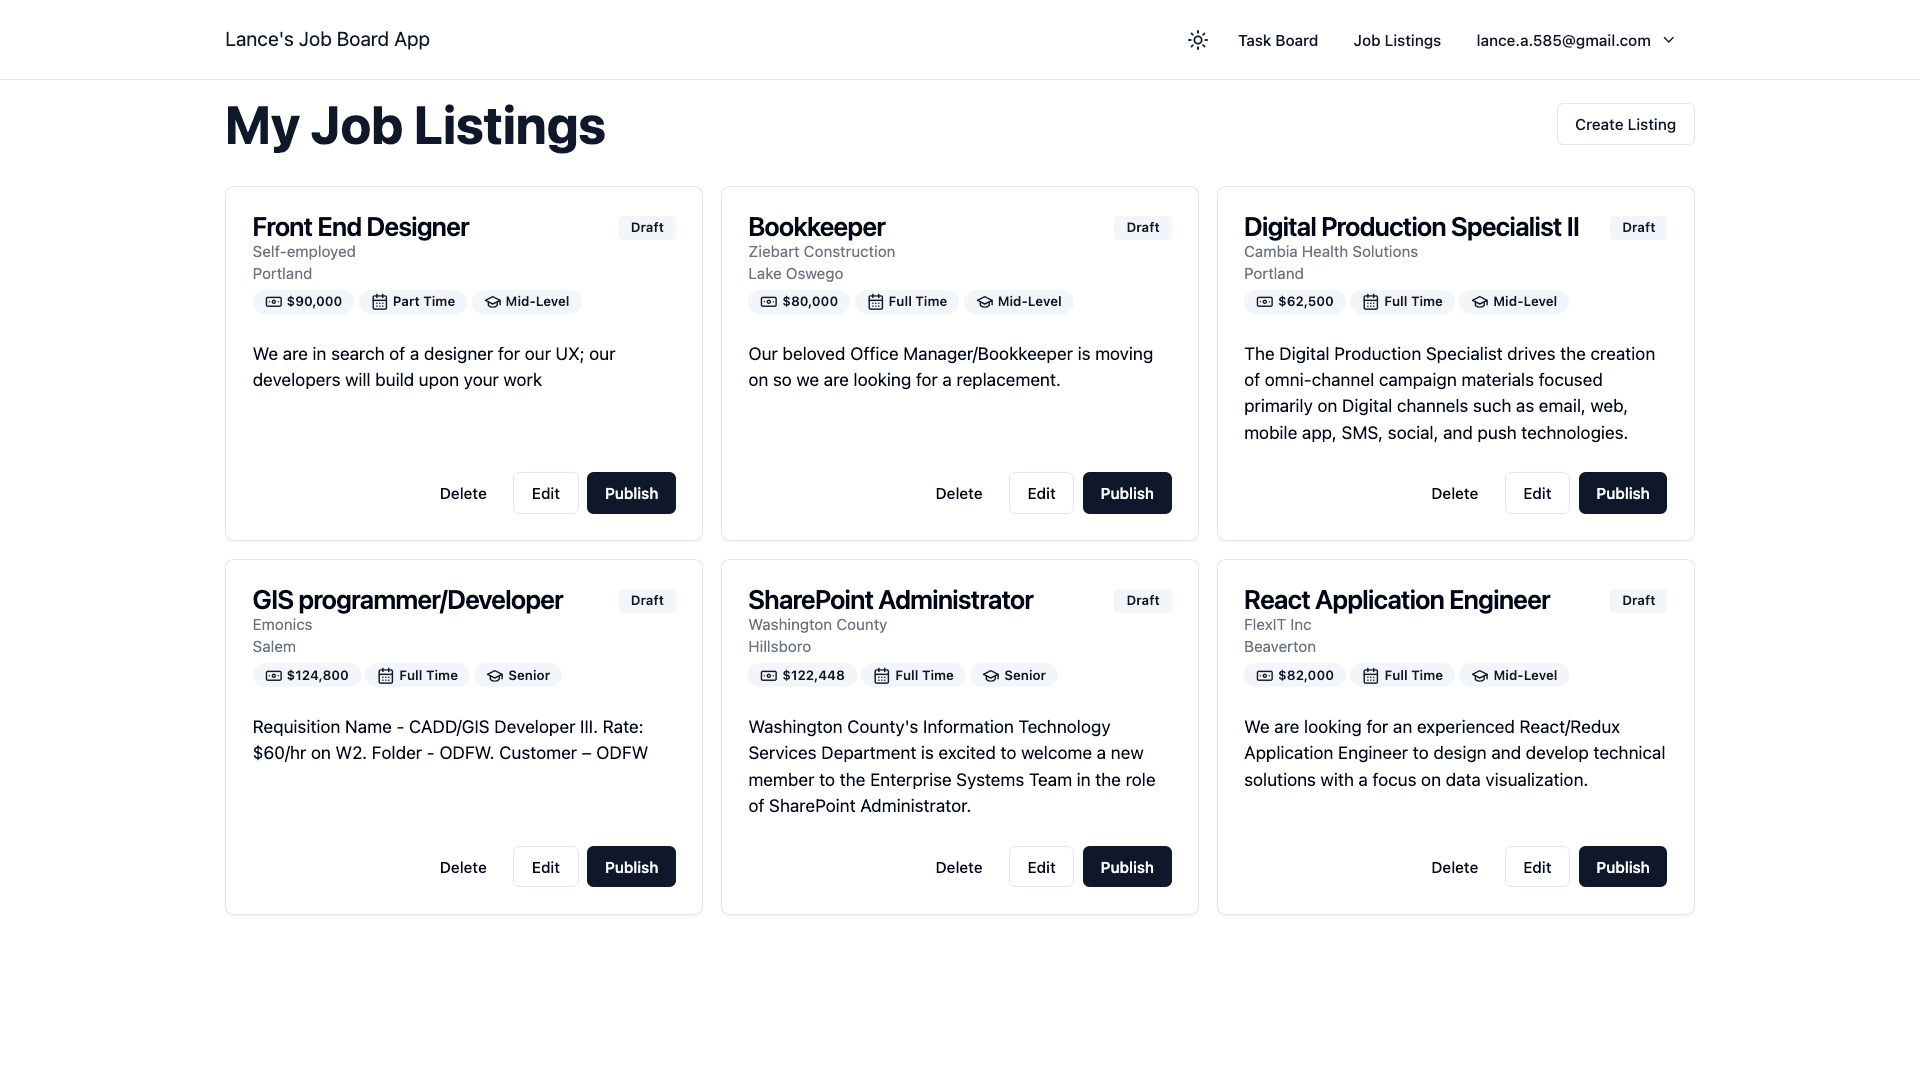Expand the account chevron next to email
Viewport: 1920px width, 1080px height.
click(1668, 40)
